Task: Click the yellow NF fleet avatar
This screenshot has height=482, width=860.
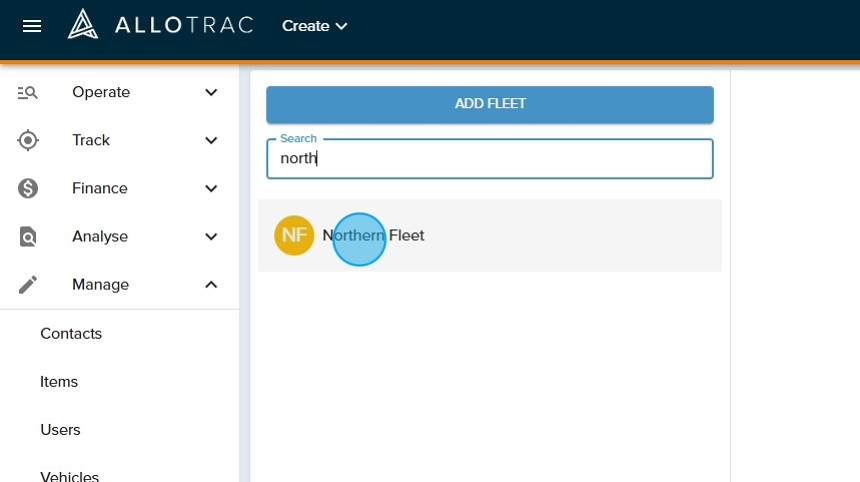Action: click(x=294, y=236)
